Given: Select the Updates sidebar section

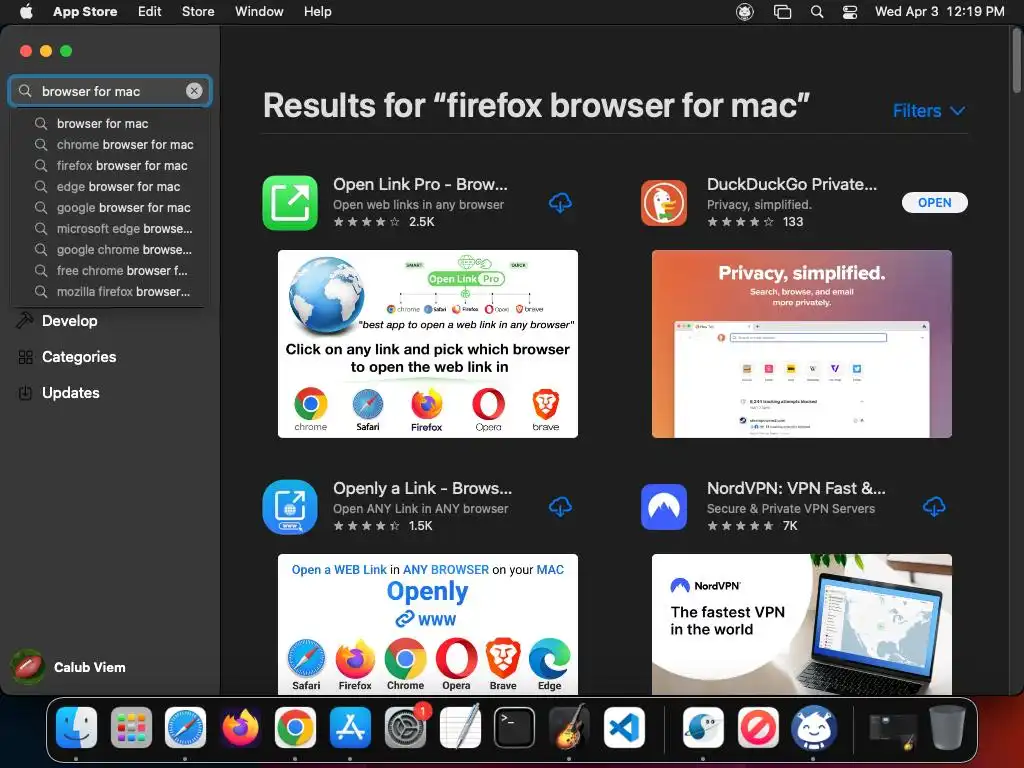Looking at the screenshot, I should point(60,392).
